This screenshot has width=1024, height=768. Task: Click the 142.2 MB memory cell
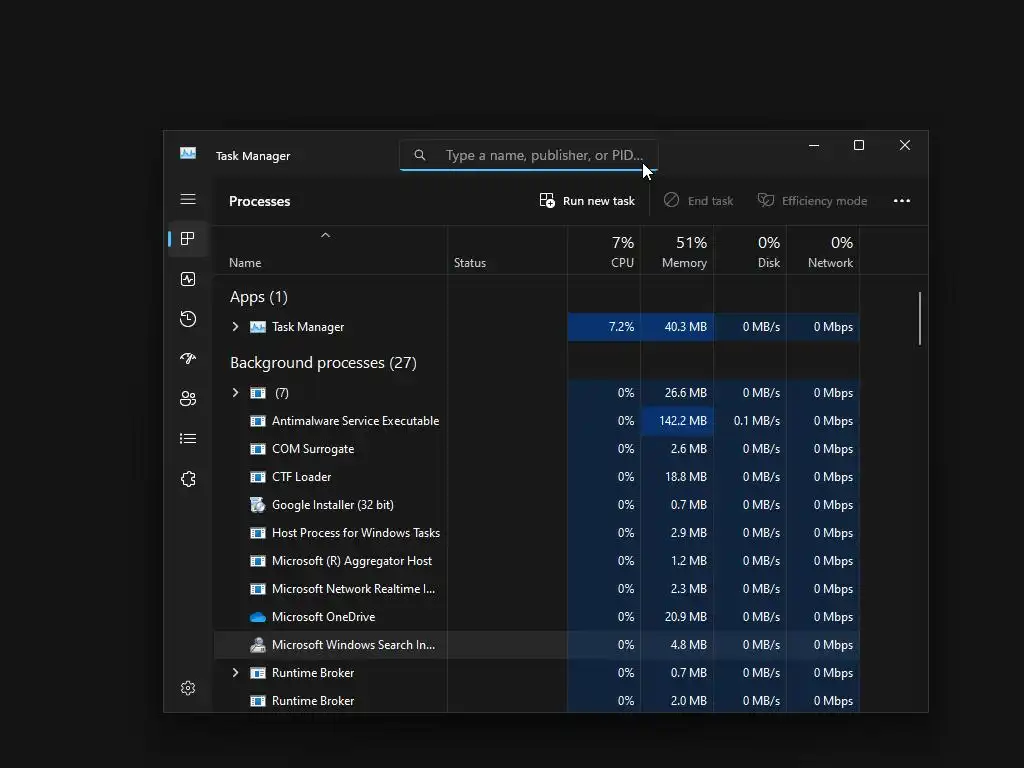[x=677, y=421]
